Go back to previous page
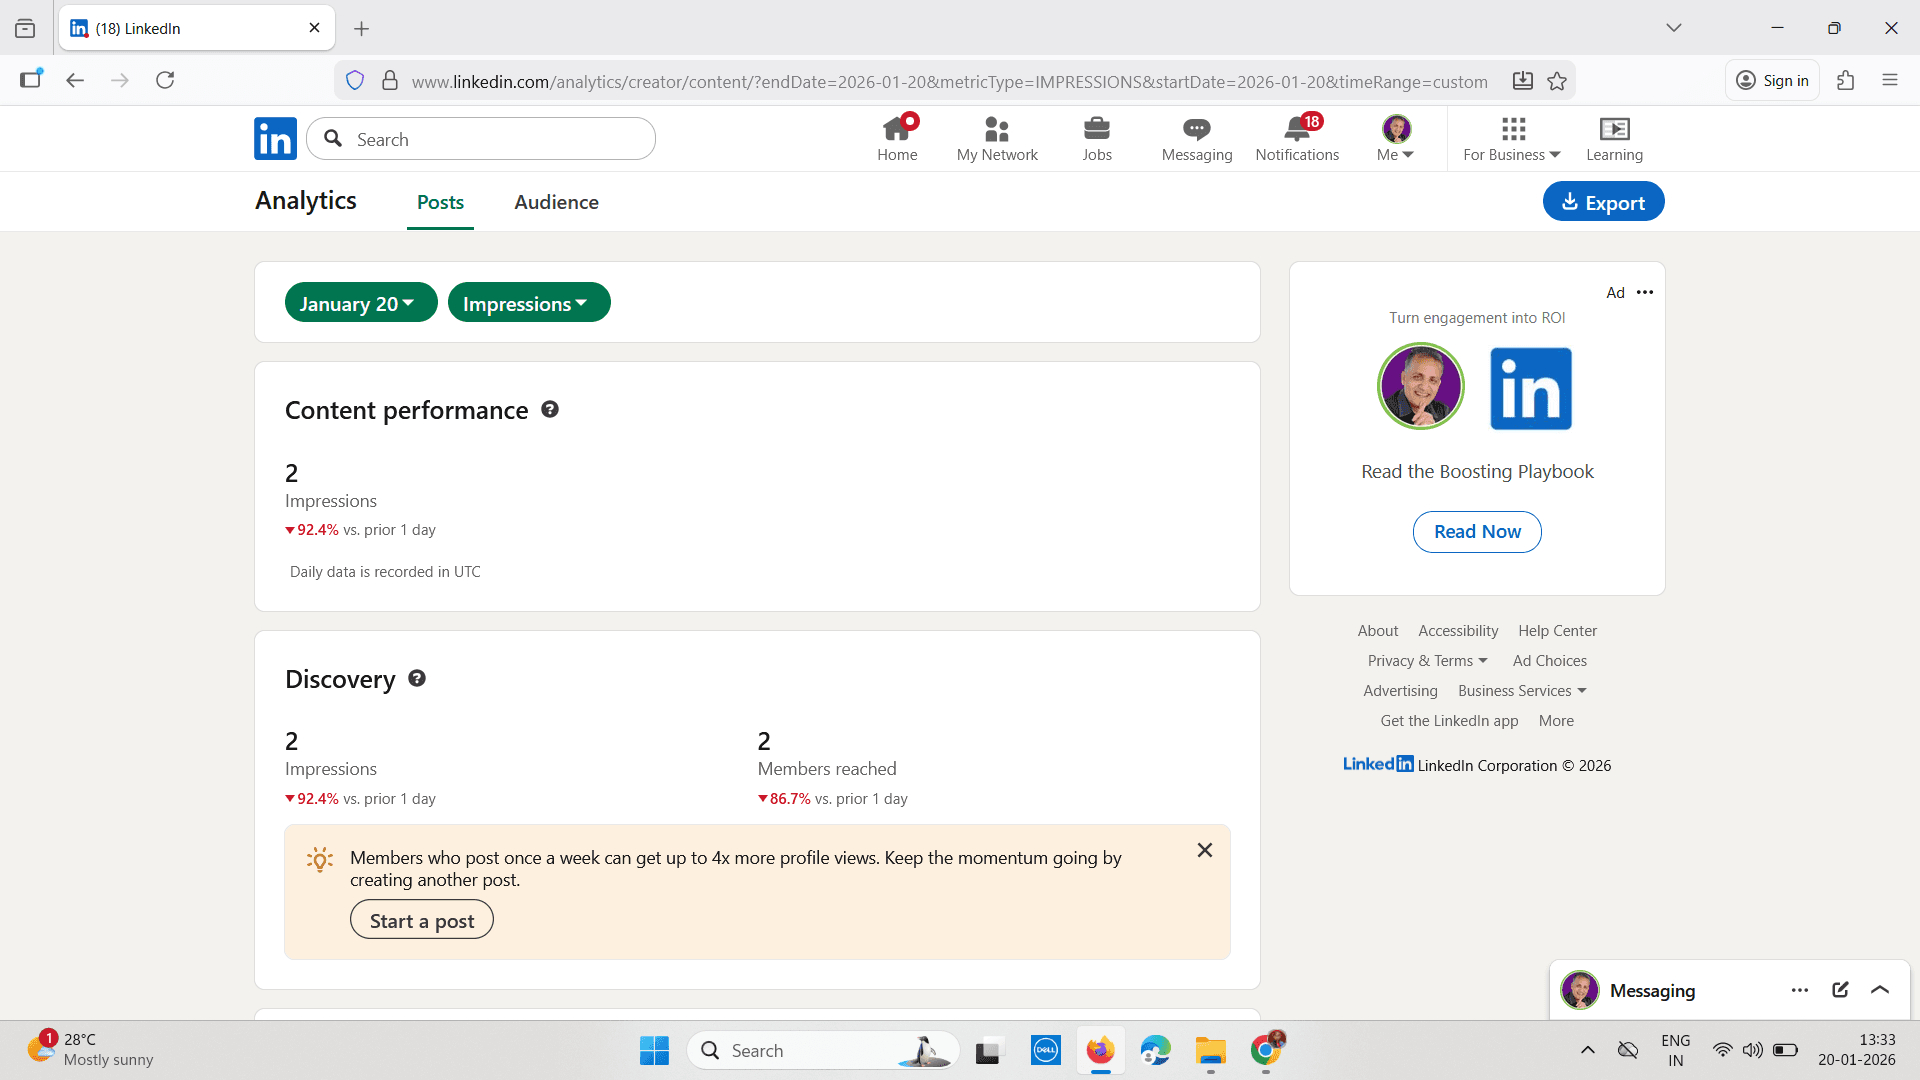Viewport: 1920px width, 1080px height. click(75, 80)
